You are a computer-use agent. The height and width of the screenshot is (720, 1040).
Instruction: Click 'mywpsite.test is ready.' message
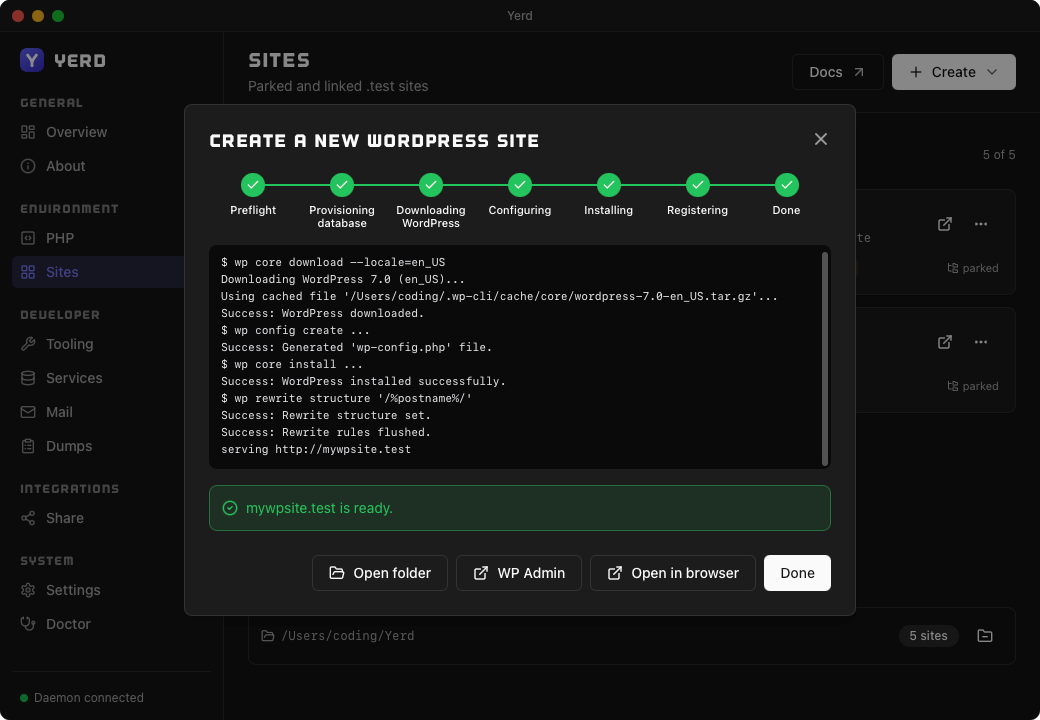319,508
